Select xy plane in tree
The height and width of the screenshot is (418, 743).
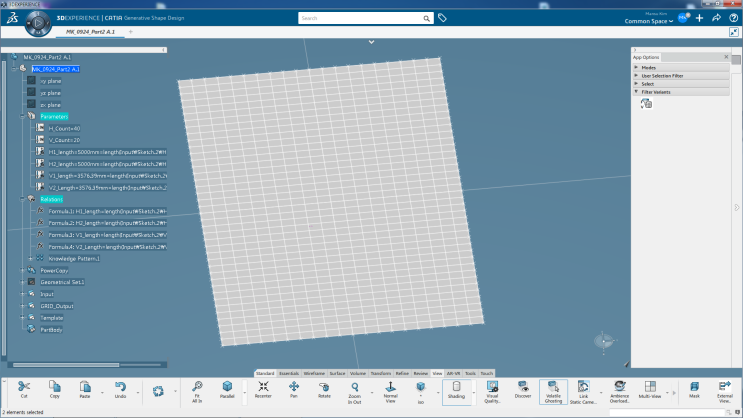(51, 81)
